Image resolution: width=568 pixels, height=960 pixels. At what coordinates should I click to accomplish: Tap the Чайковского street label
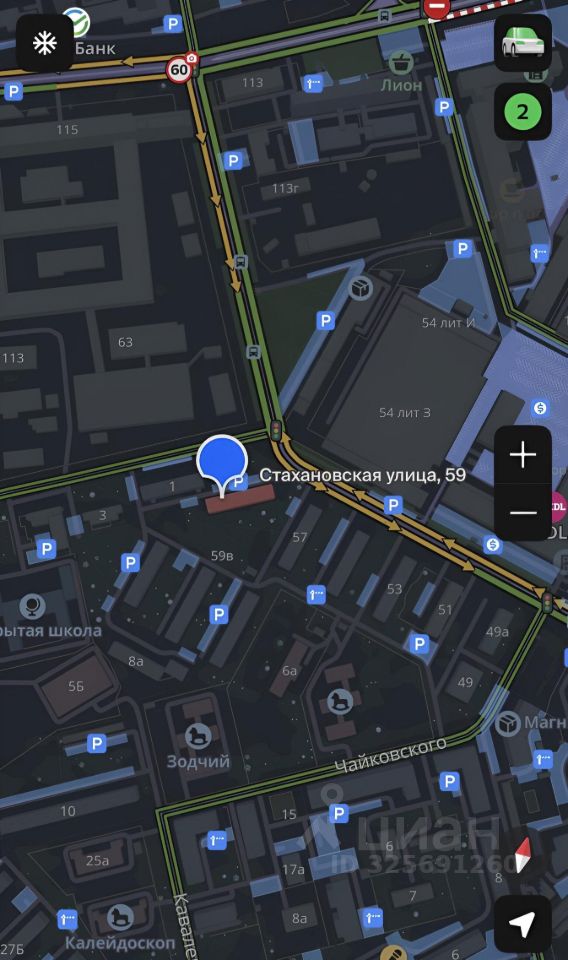point(391,754)
